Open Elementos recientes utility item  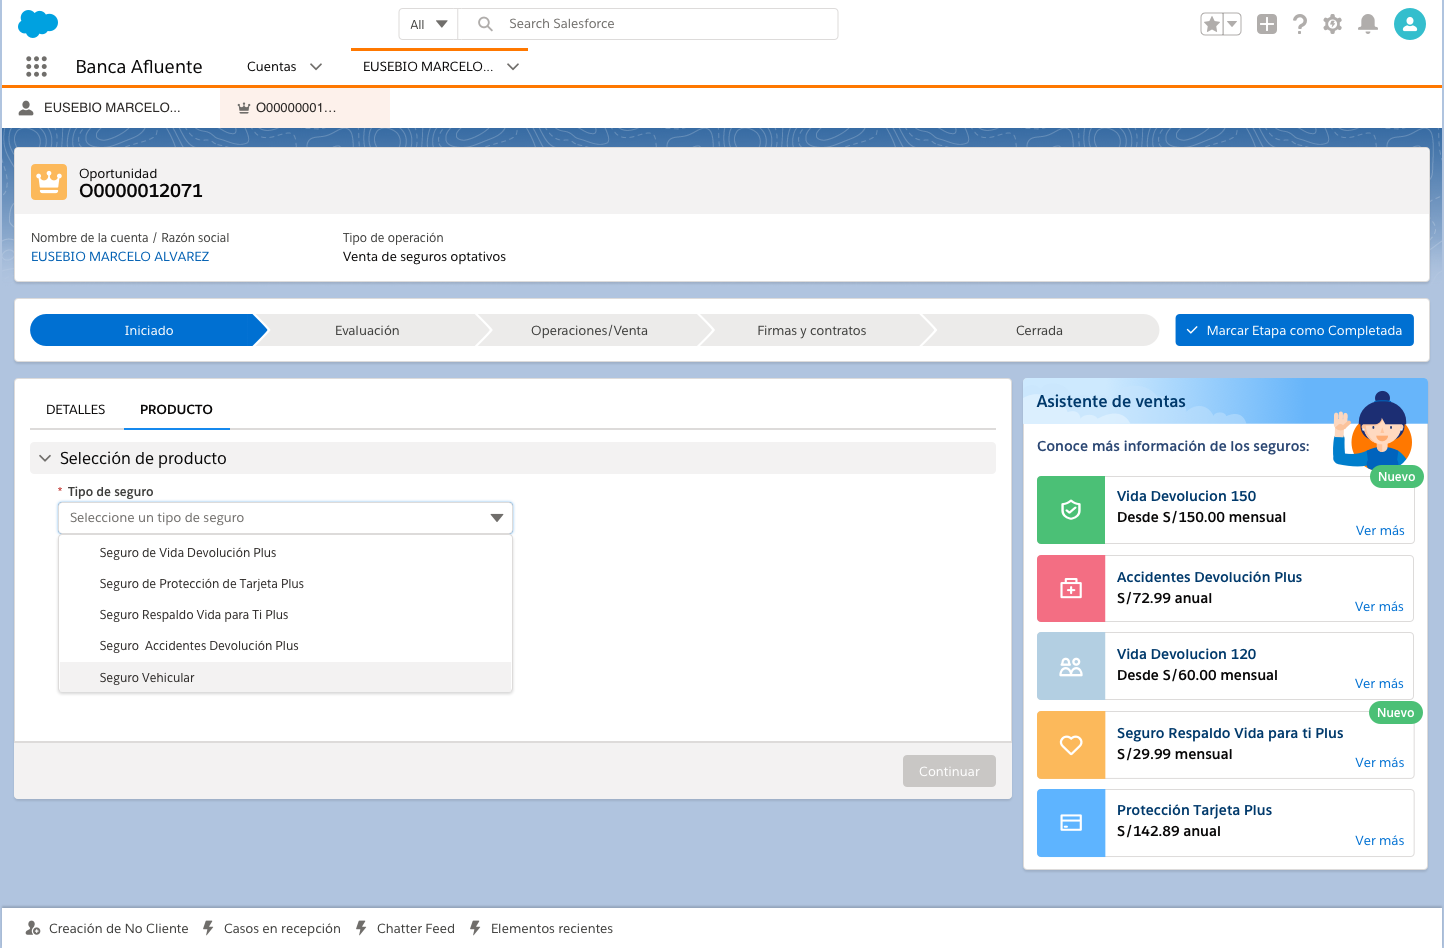541,928
